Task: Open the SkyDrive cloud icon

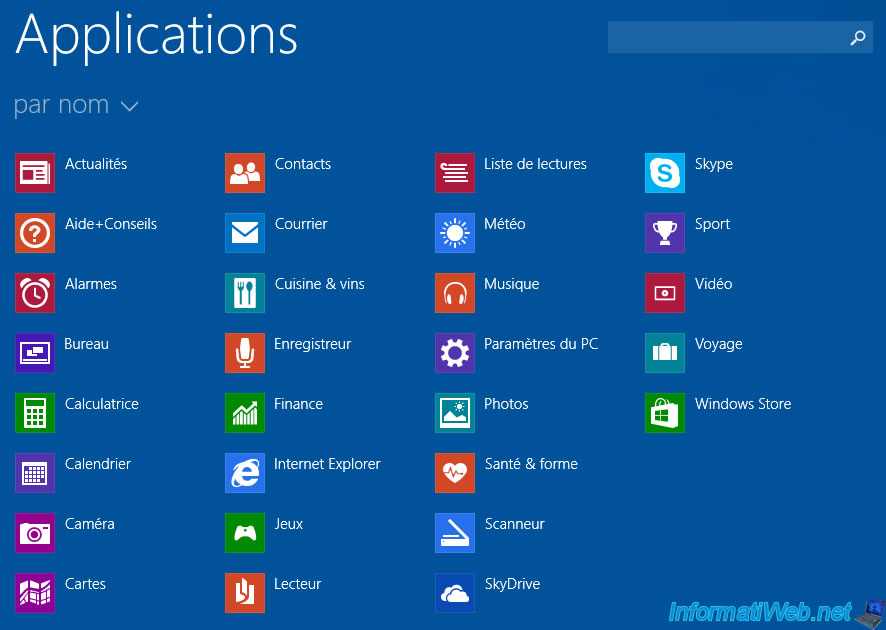Action: pos(455,593)
